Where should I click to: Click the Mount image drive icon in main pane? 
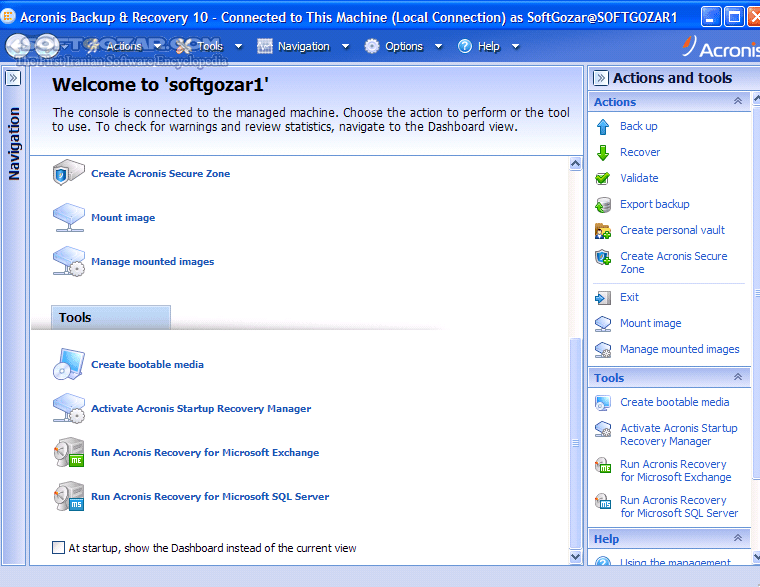pos(69,217)
